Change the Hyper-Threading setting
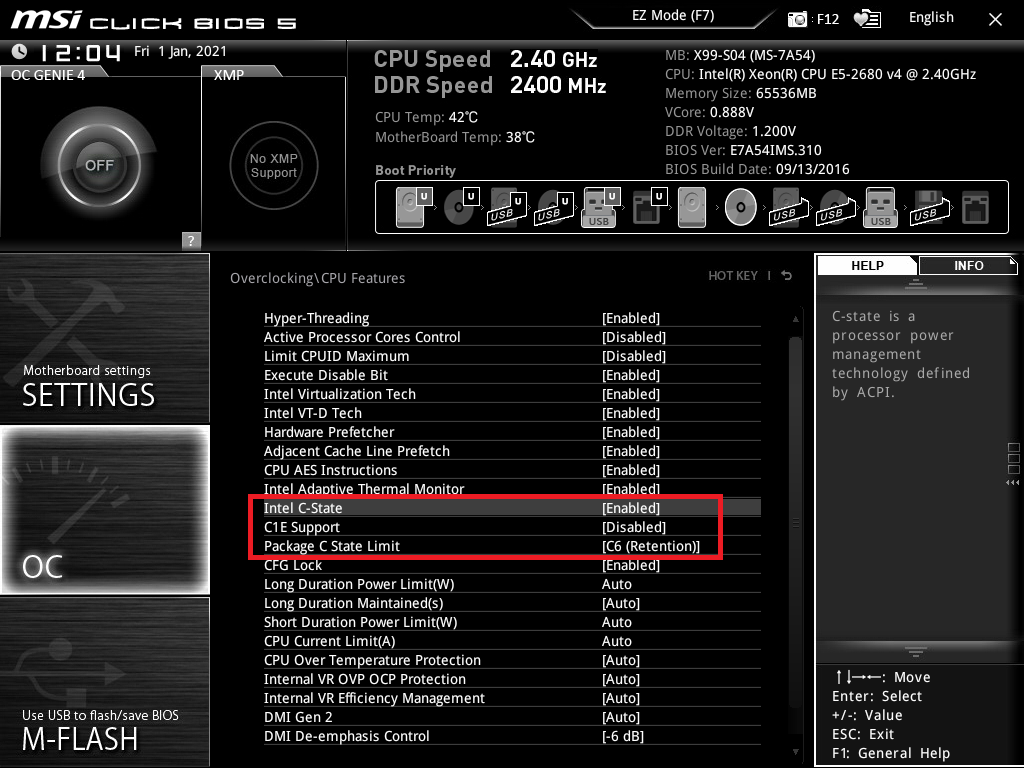1024x768 pixels. (512, 318)
